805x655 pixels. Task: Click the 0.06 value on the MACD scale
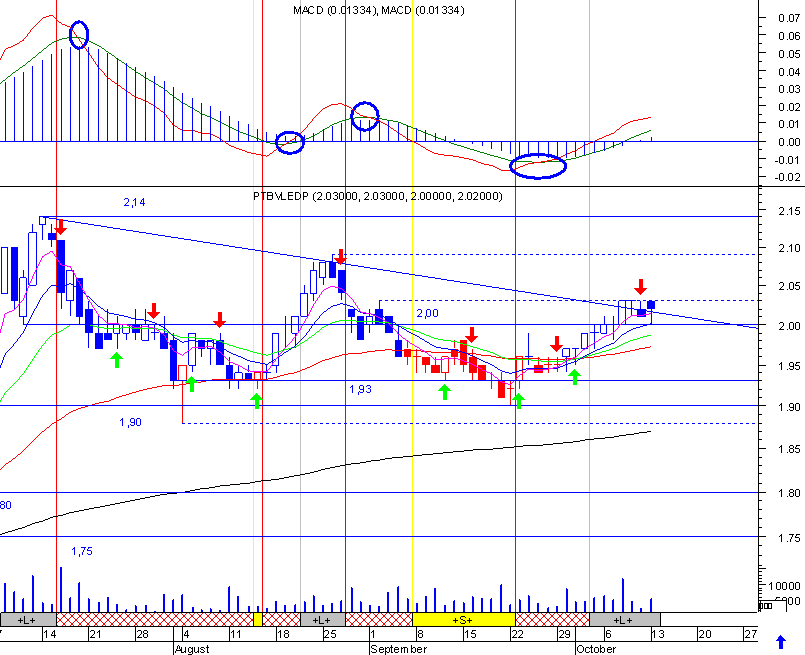[x=789, y=36]
